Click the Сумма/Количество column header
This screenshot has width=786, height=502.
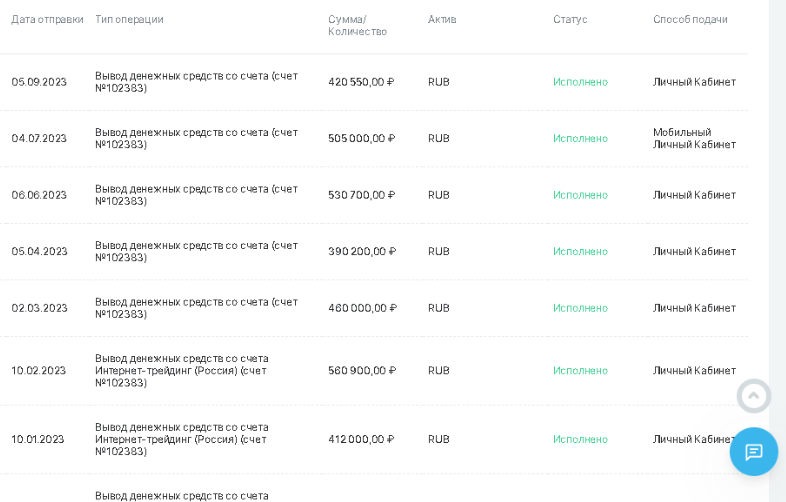(357, 25)
